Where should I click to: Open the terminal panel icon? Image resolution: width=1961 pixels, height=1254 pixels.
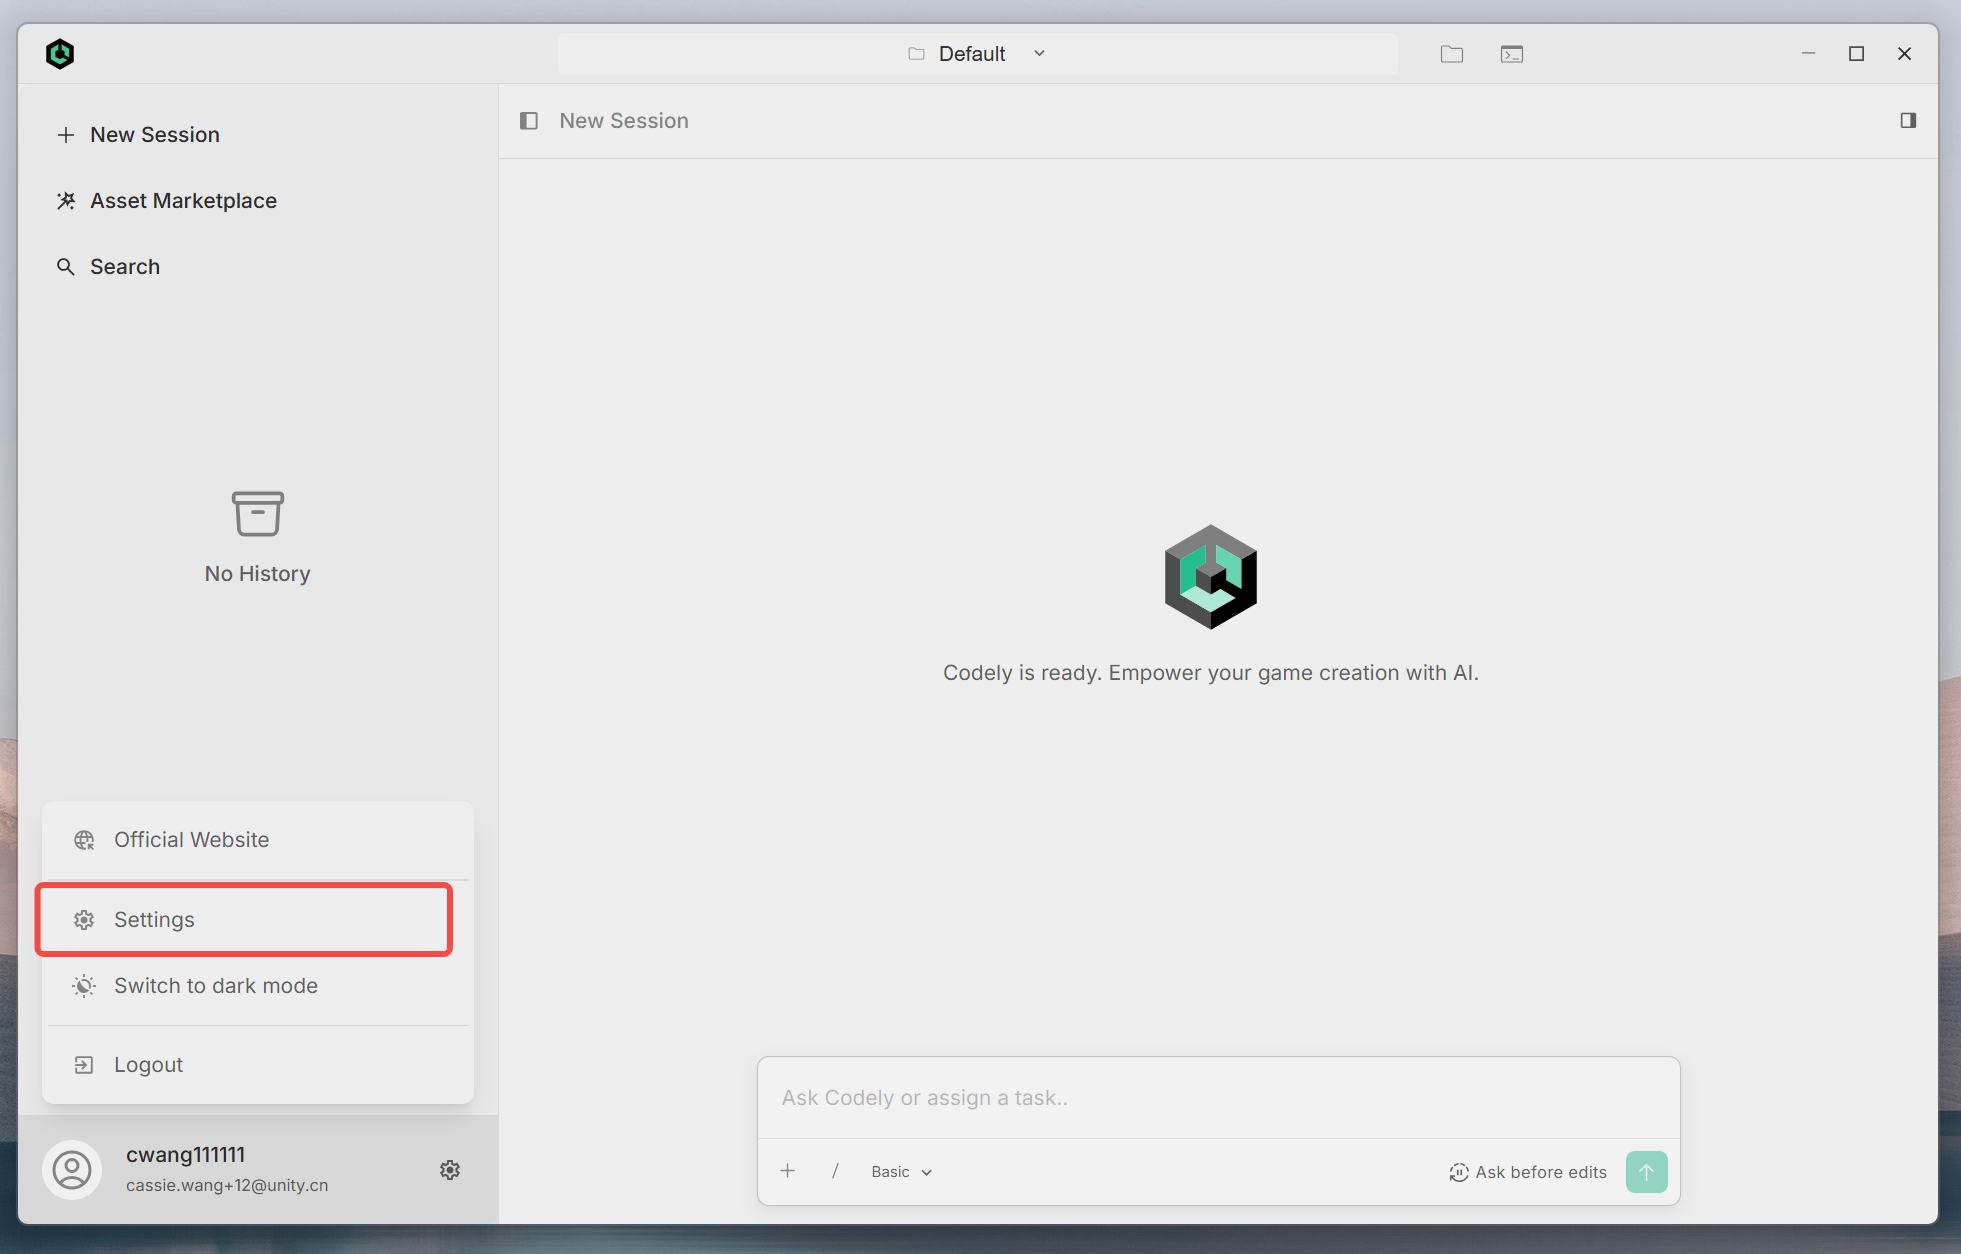click(1512, 54)
